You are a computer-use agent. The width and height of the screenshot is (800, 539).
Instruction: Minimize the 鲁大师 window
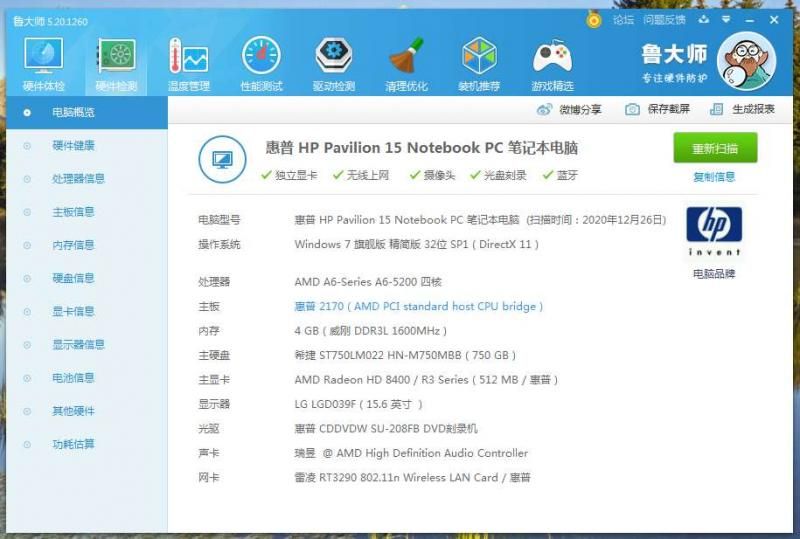(x=749, y=20)
